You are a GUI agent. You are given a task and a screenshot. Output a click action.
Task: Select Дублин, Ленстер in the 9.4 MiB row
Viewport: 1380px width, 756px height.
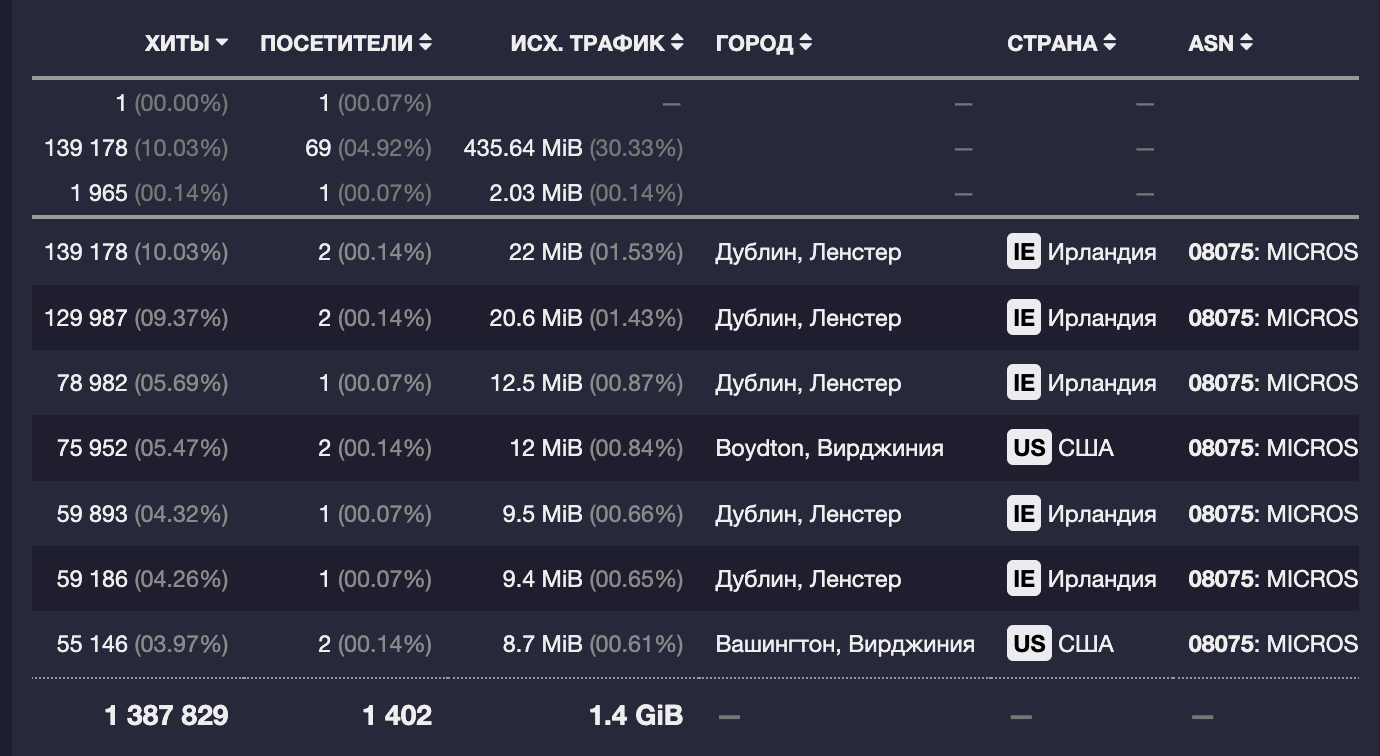808,579
